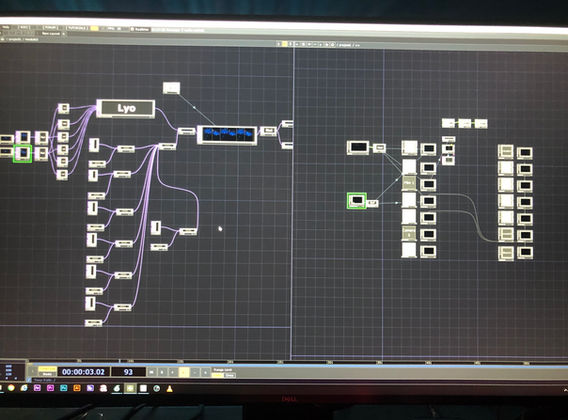Select the topmost small node wired into Lyo

click(64, 108)
